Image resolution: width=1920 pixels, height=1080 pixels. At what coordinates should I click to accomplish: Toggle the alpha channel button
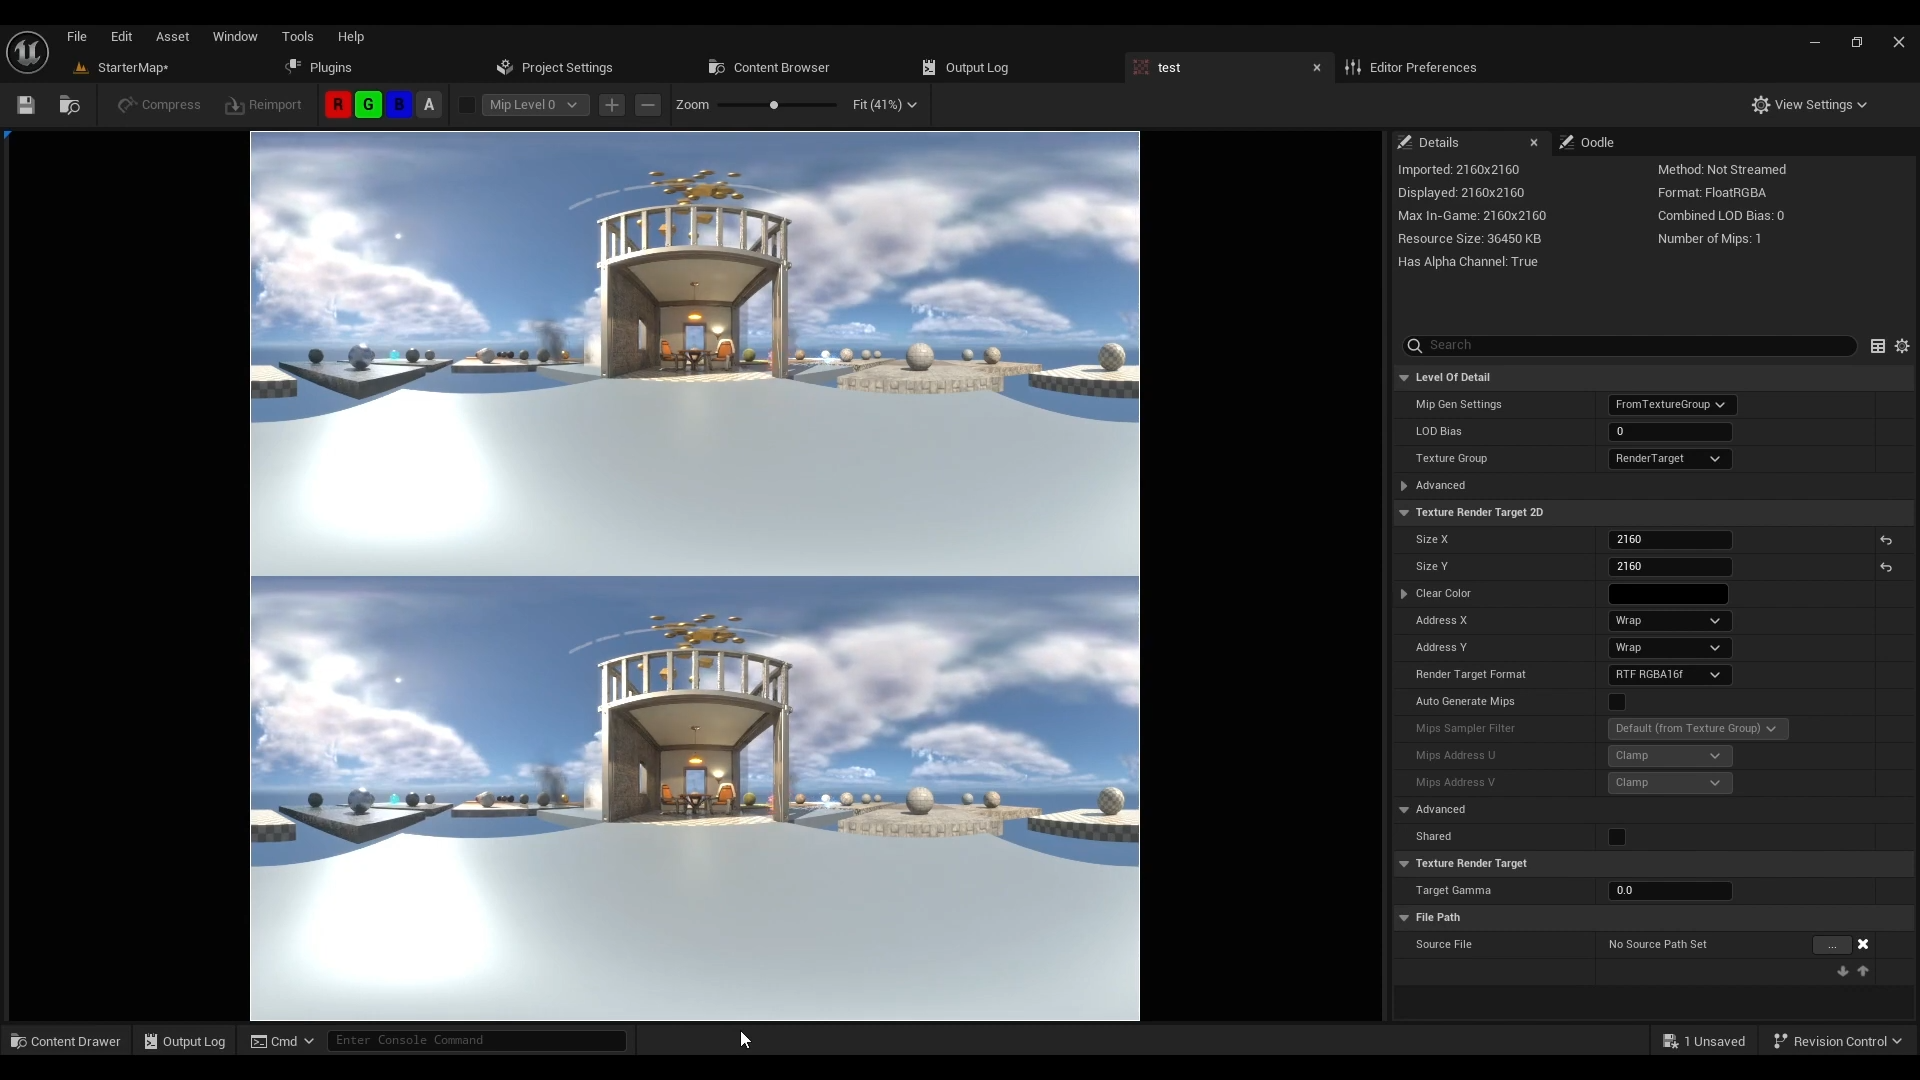429,105
